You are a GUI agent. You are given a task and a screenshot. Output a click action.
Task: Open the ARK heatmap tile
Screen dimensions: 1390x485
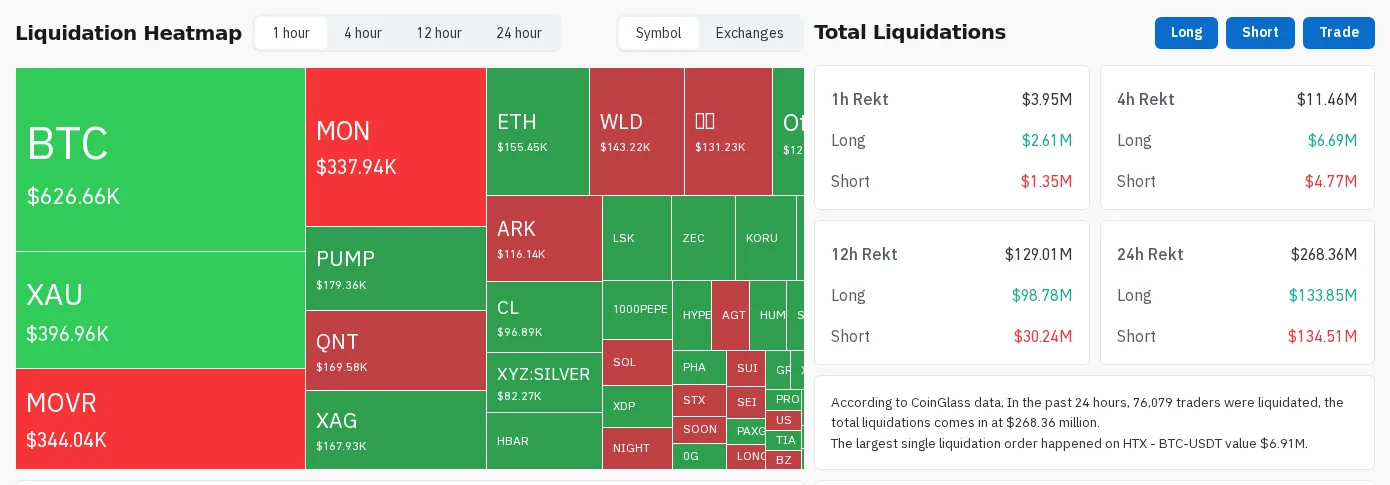click(544, 238)
